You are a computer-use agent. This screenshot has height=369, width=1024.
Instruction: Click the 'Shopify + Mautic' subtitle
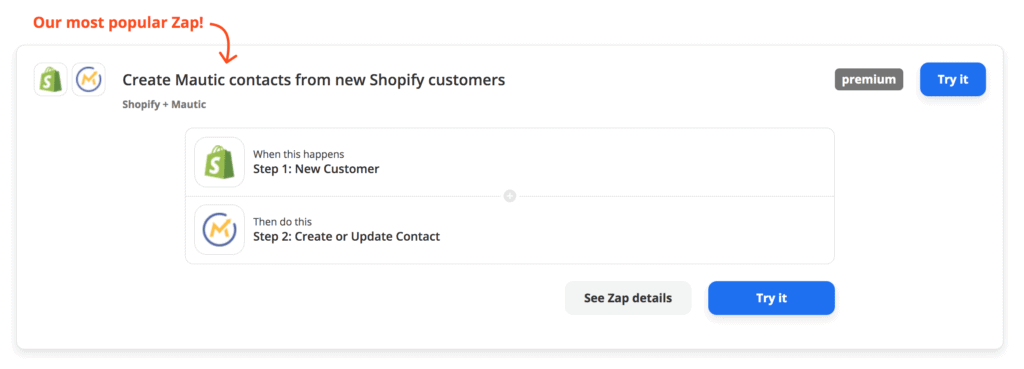164,104
